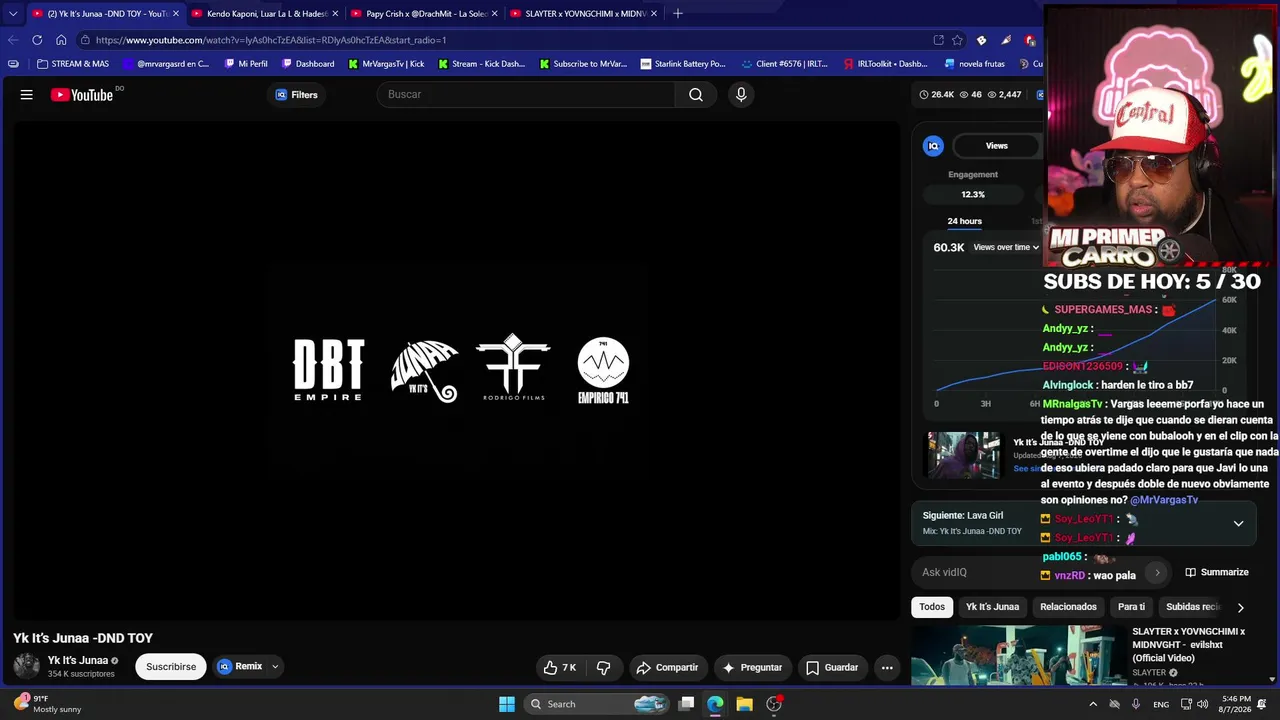Open the Starlink Battery bookmark
The height and width of the screenshot is (720, 1280).
tap(683, 64)
